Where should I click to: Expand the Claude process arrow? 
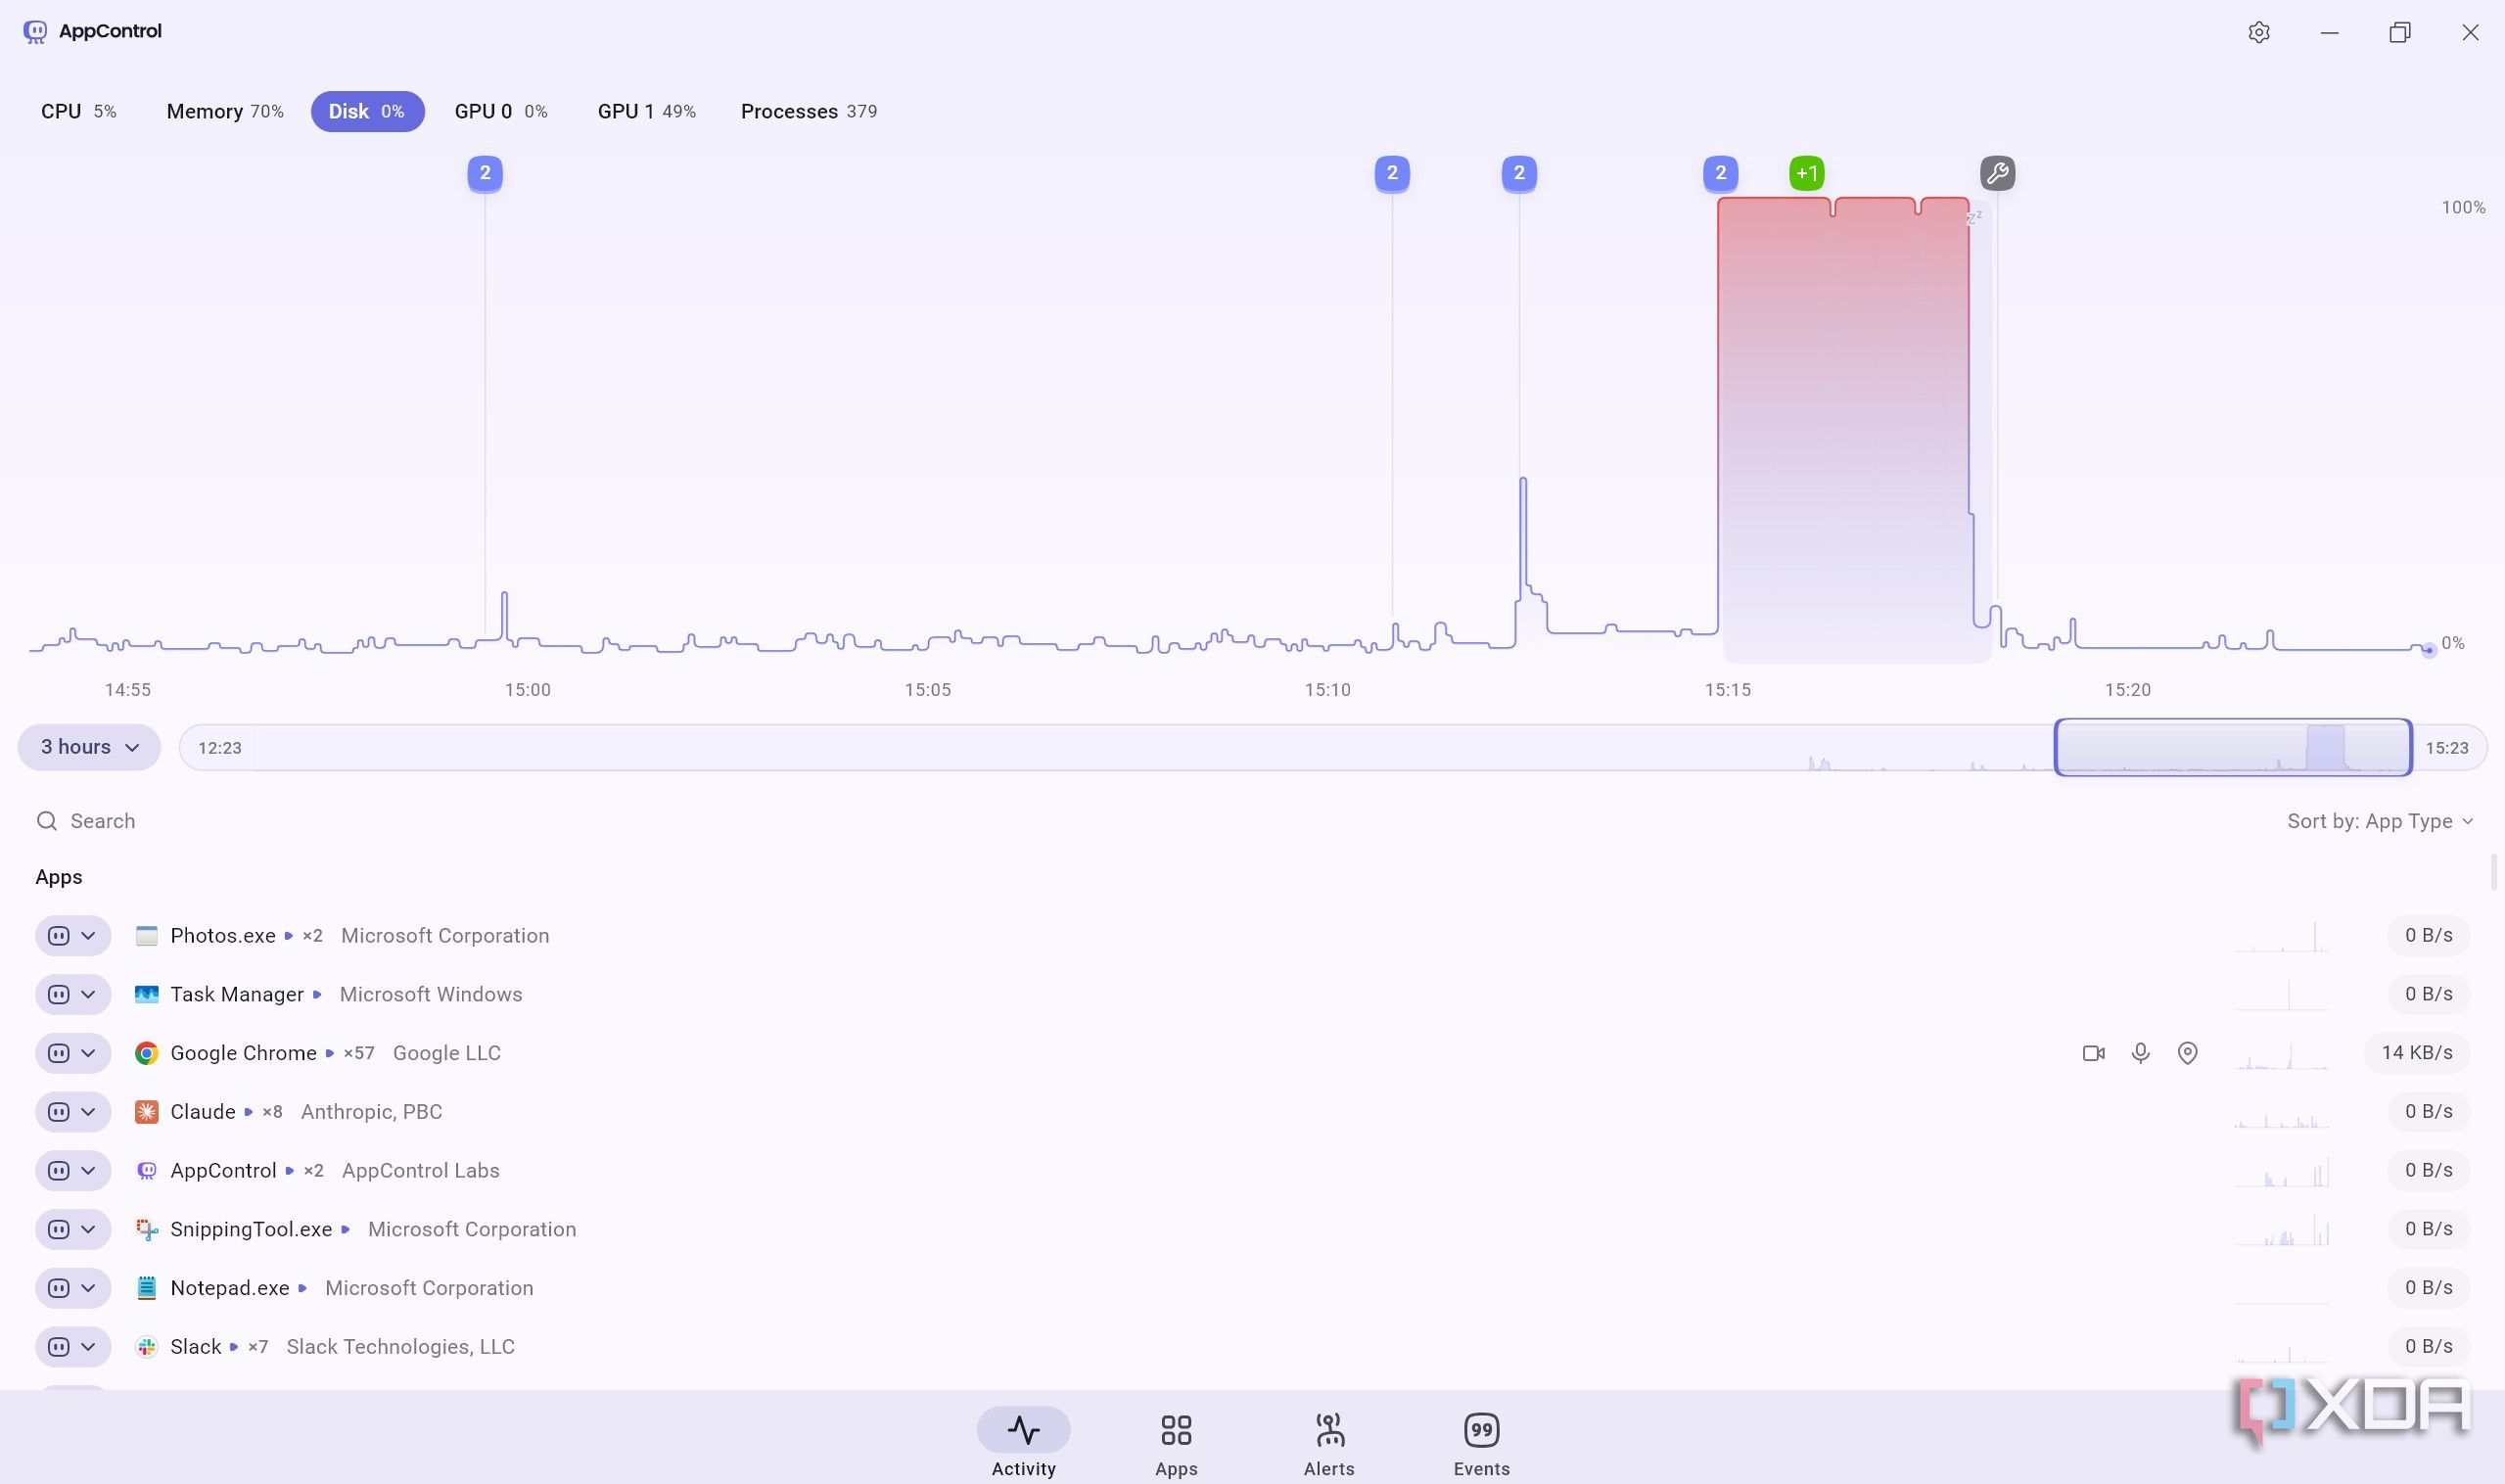tap(248, 1112)
